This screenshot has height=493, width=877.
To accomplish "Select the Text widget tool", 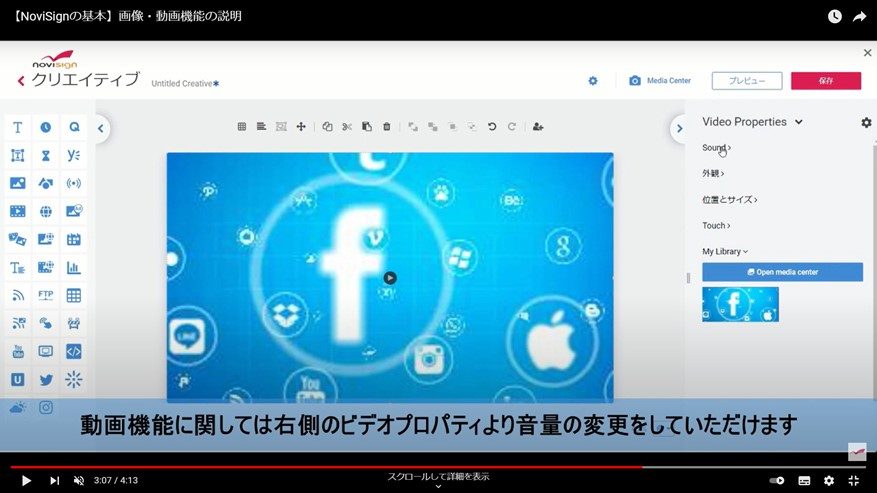I will click(x=17, y=128).
